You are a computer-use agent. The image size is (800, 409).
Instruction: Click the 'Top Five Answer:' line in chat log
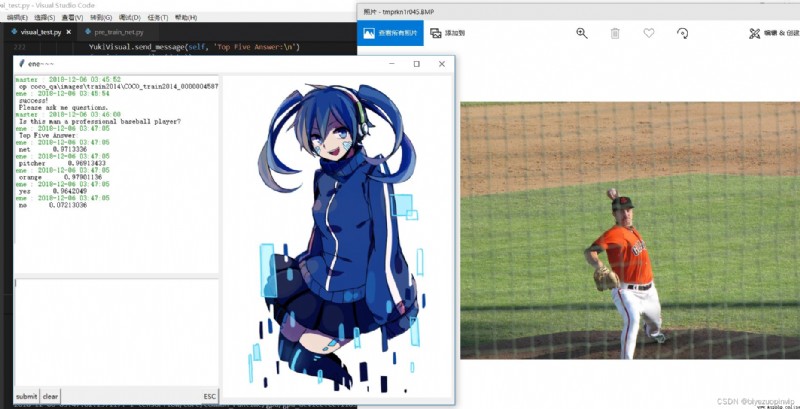48,136
